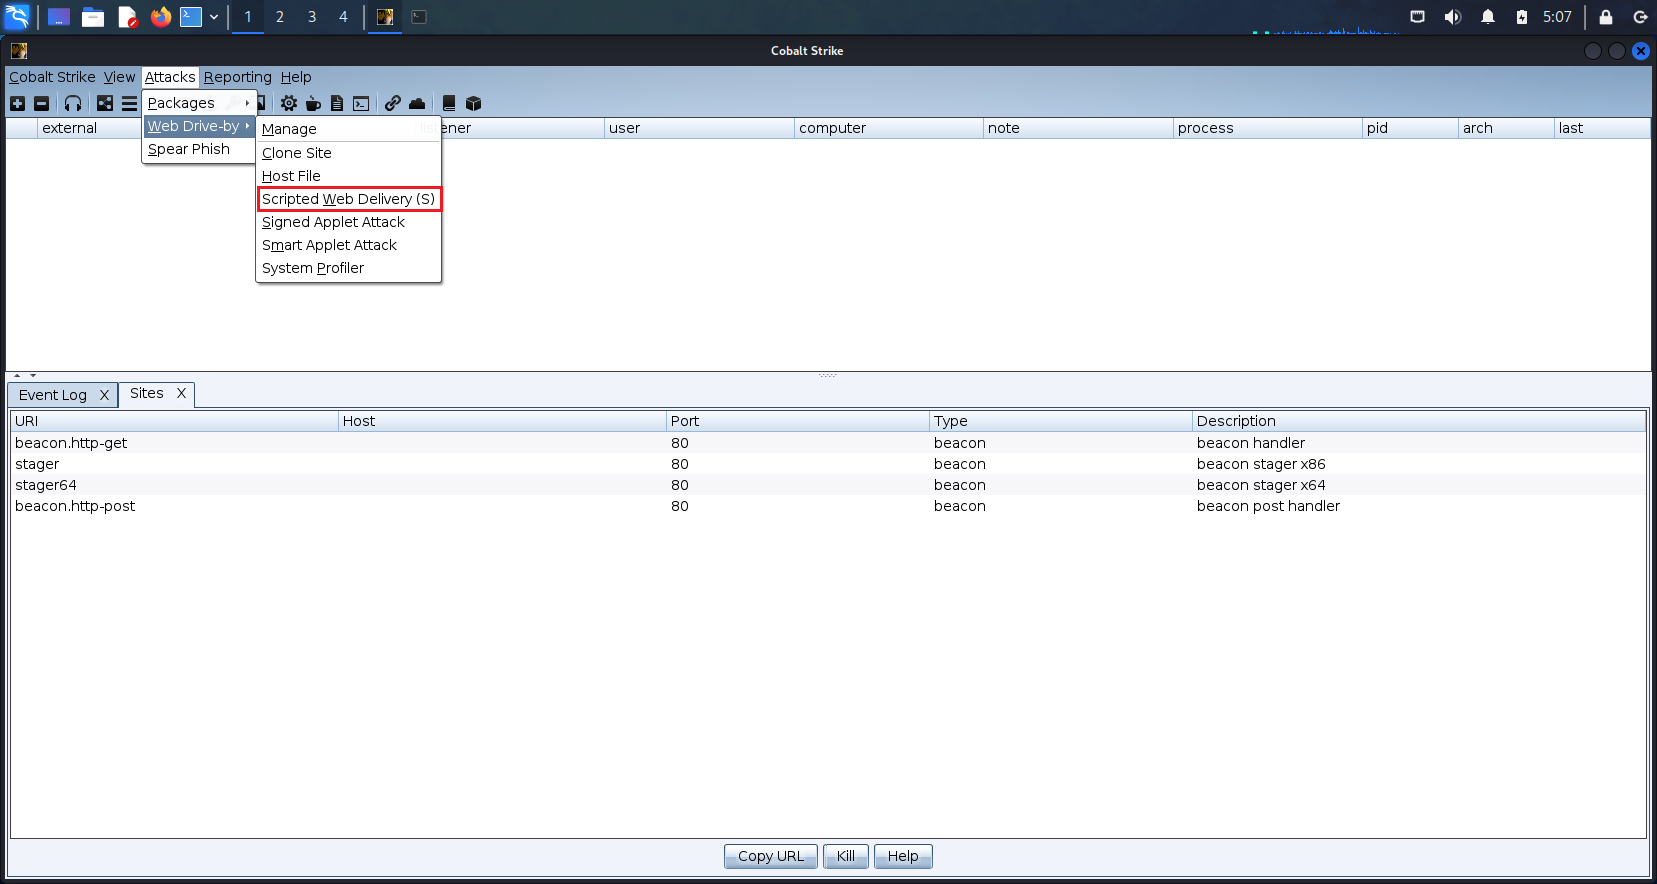Screen dimensions: 1657x884
Task: Click the terminal prompt icon in the toolbar
Action: 361,103
